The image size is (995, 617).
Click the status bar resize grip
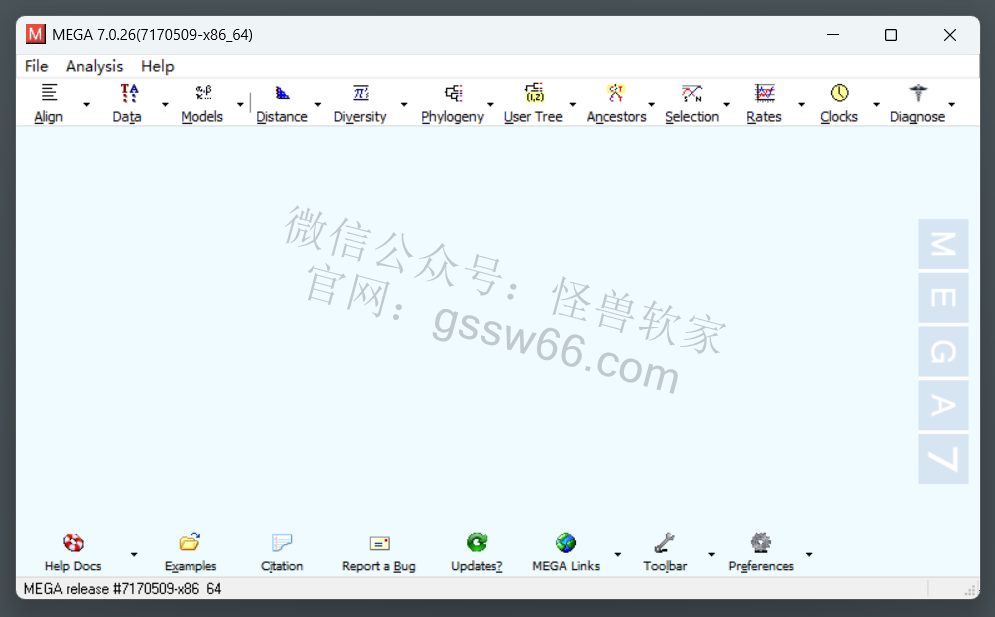click(x=971, y=590)
